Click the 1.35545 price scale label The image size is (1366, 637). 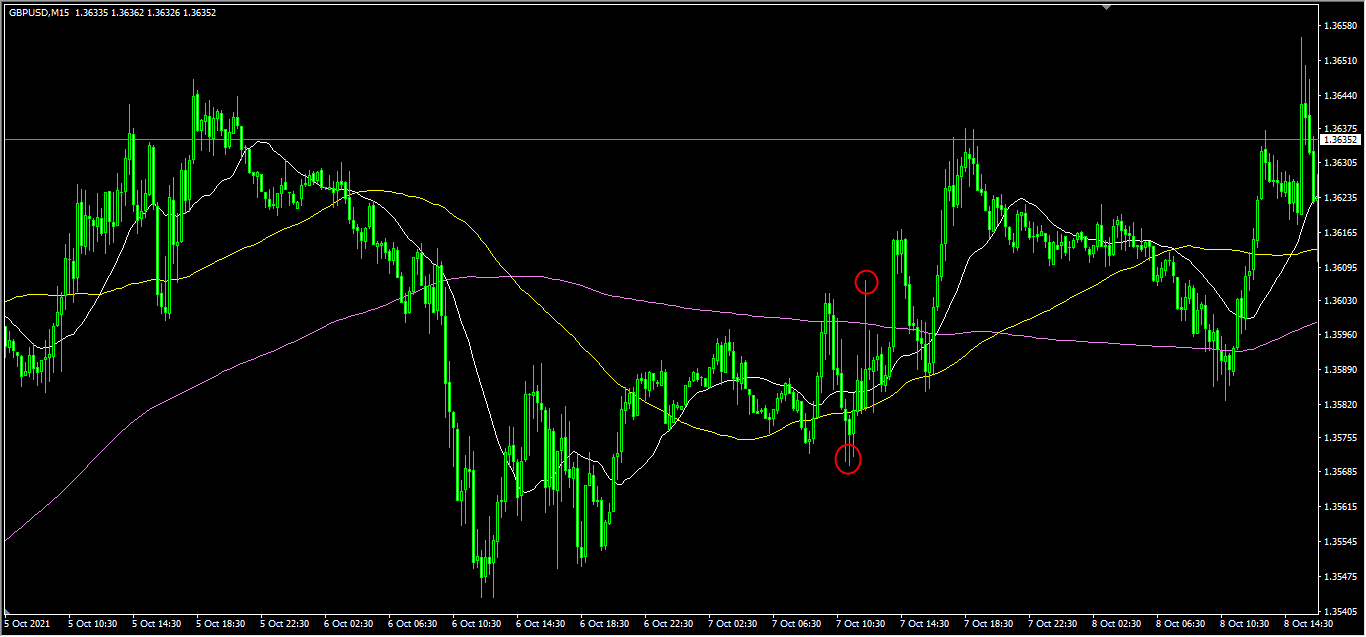click(1340, 542)
